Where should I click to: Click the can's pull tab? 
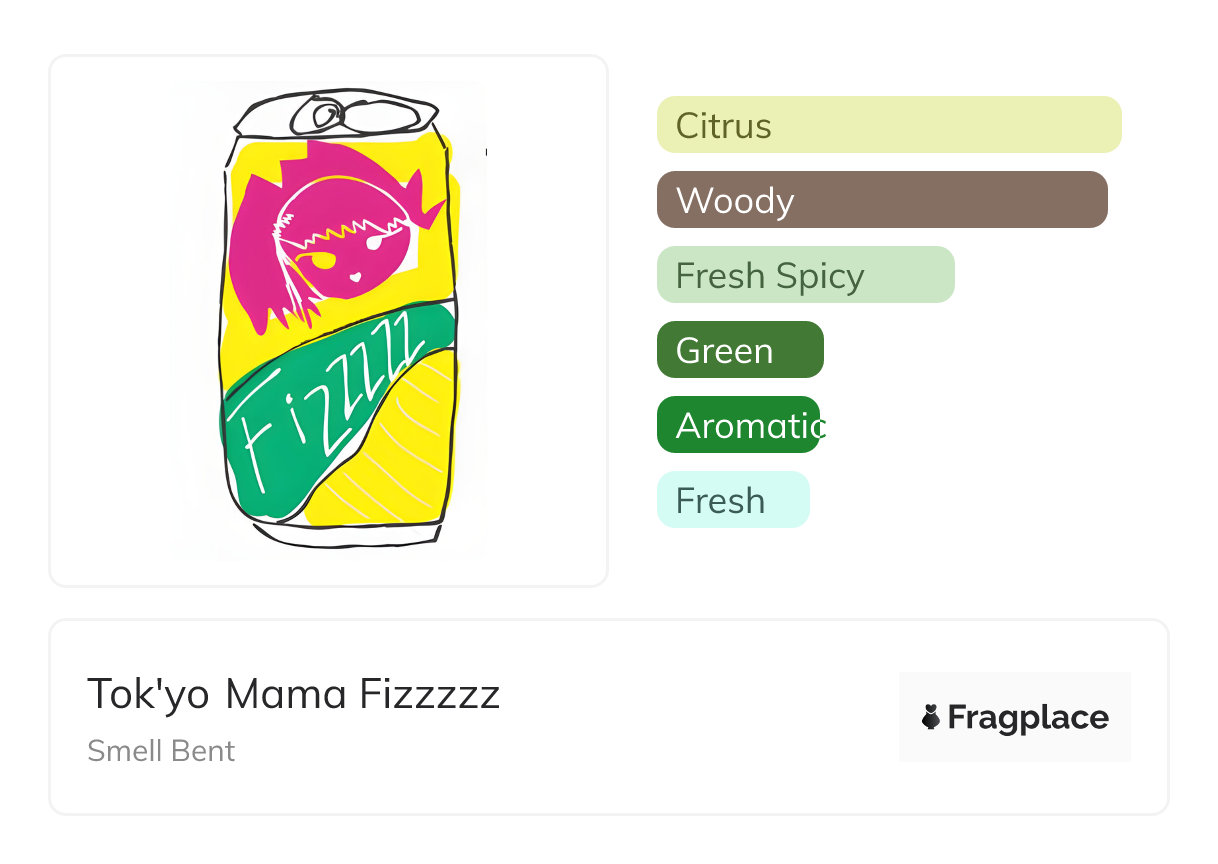pyautogui.click(x=327, y=115)
